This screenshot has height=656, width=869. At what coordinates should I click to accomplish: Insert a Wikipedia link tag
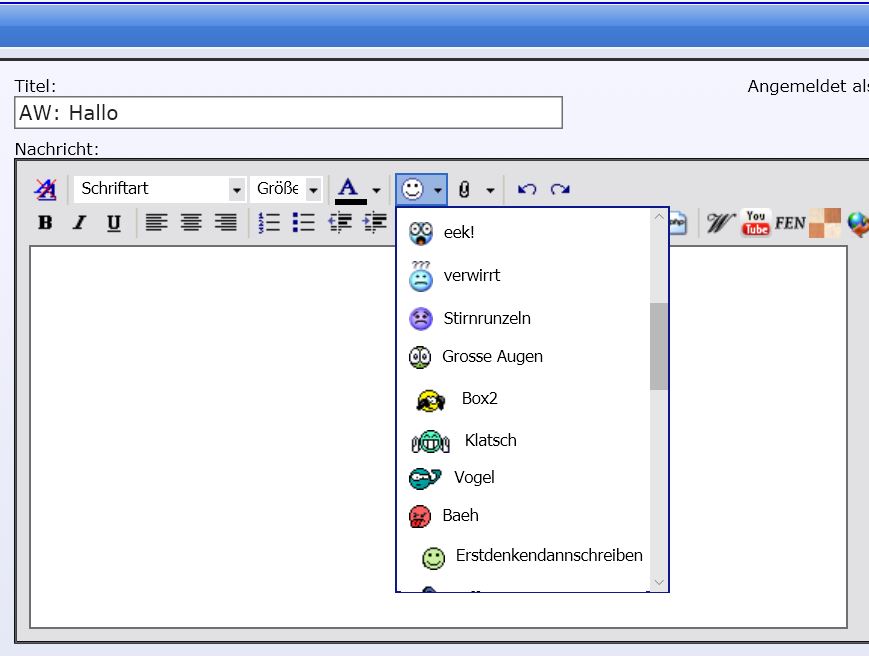point(719,223)
